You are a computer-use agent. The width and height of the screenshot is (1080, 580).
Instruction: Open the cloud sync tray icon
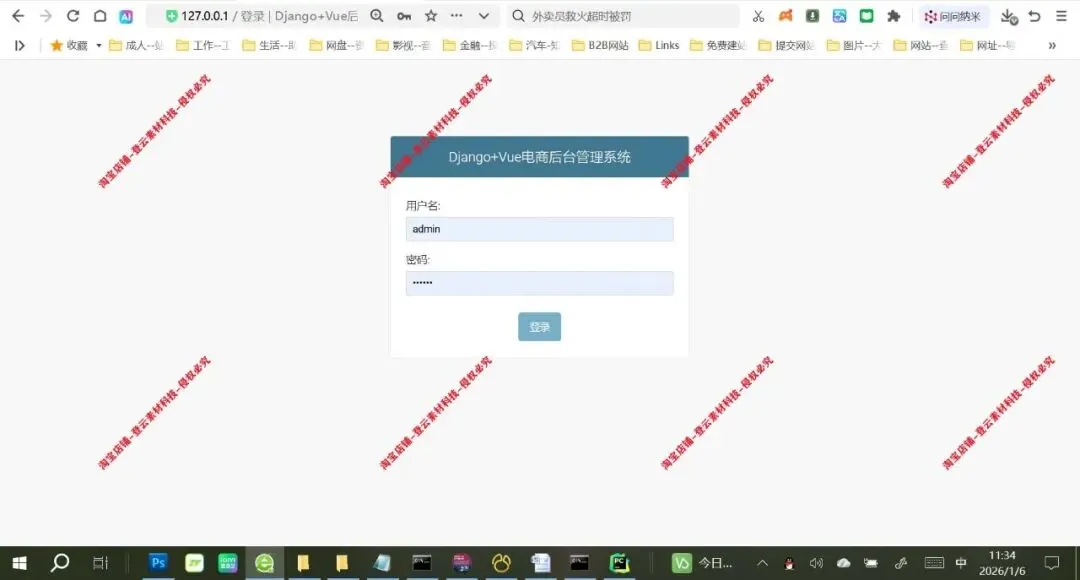tap(844, 563)
